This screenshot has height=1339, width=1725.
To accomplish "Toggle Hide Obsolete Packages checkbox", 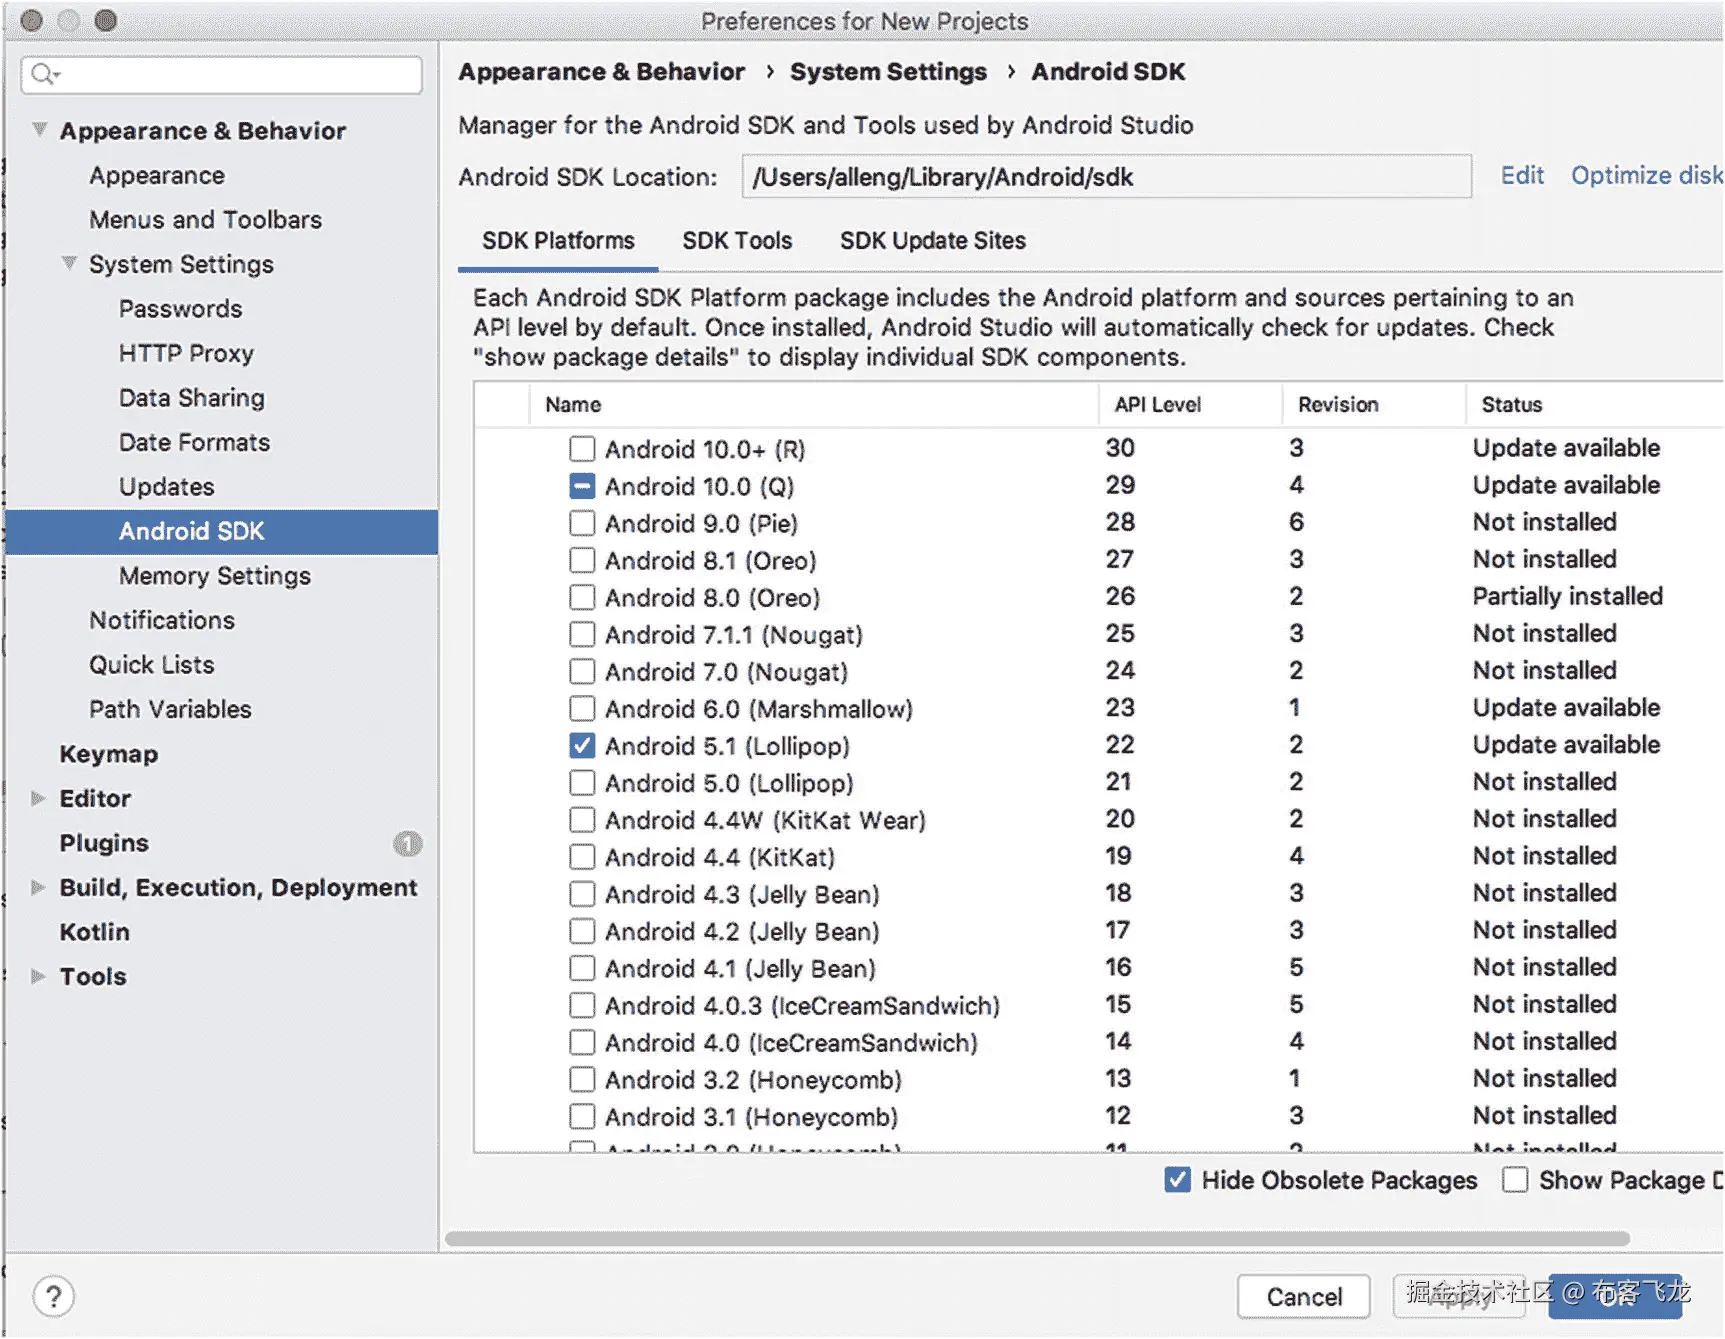I will click(1178, 1180).
